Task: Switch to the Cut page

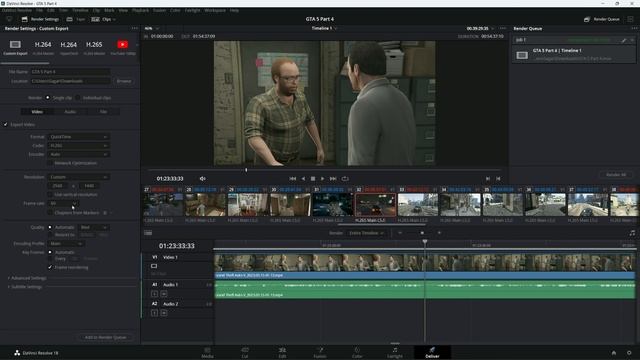Action: tap(245, 353)
